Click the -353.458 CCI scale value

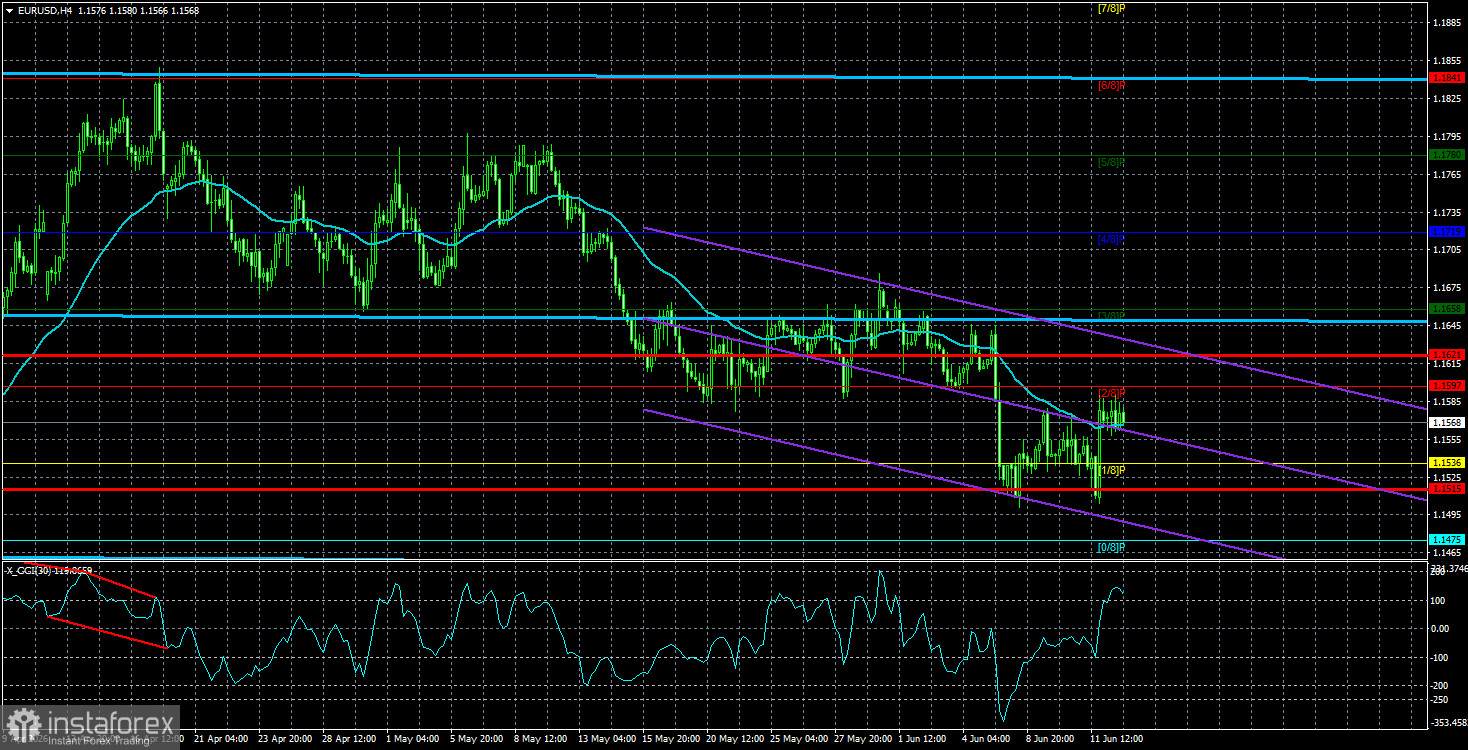pyautogui.click(x=1448, y=722)
